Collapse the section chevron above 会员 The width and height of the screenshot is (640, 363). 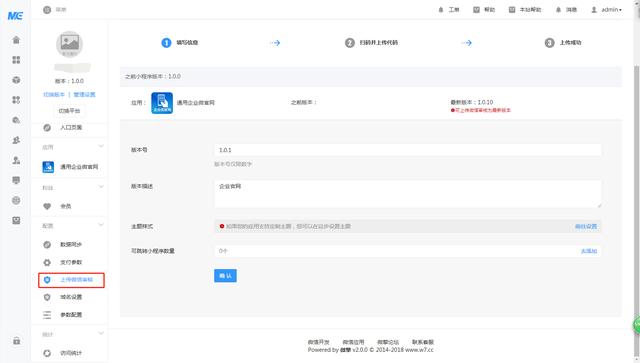pyautogui.click(x=100, y=187)
